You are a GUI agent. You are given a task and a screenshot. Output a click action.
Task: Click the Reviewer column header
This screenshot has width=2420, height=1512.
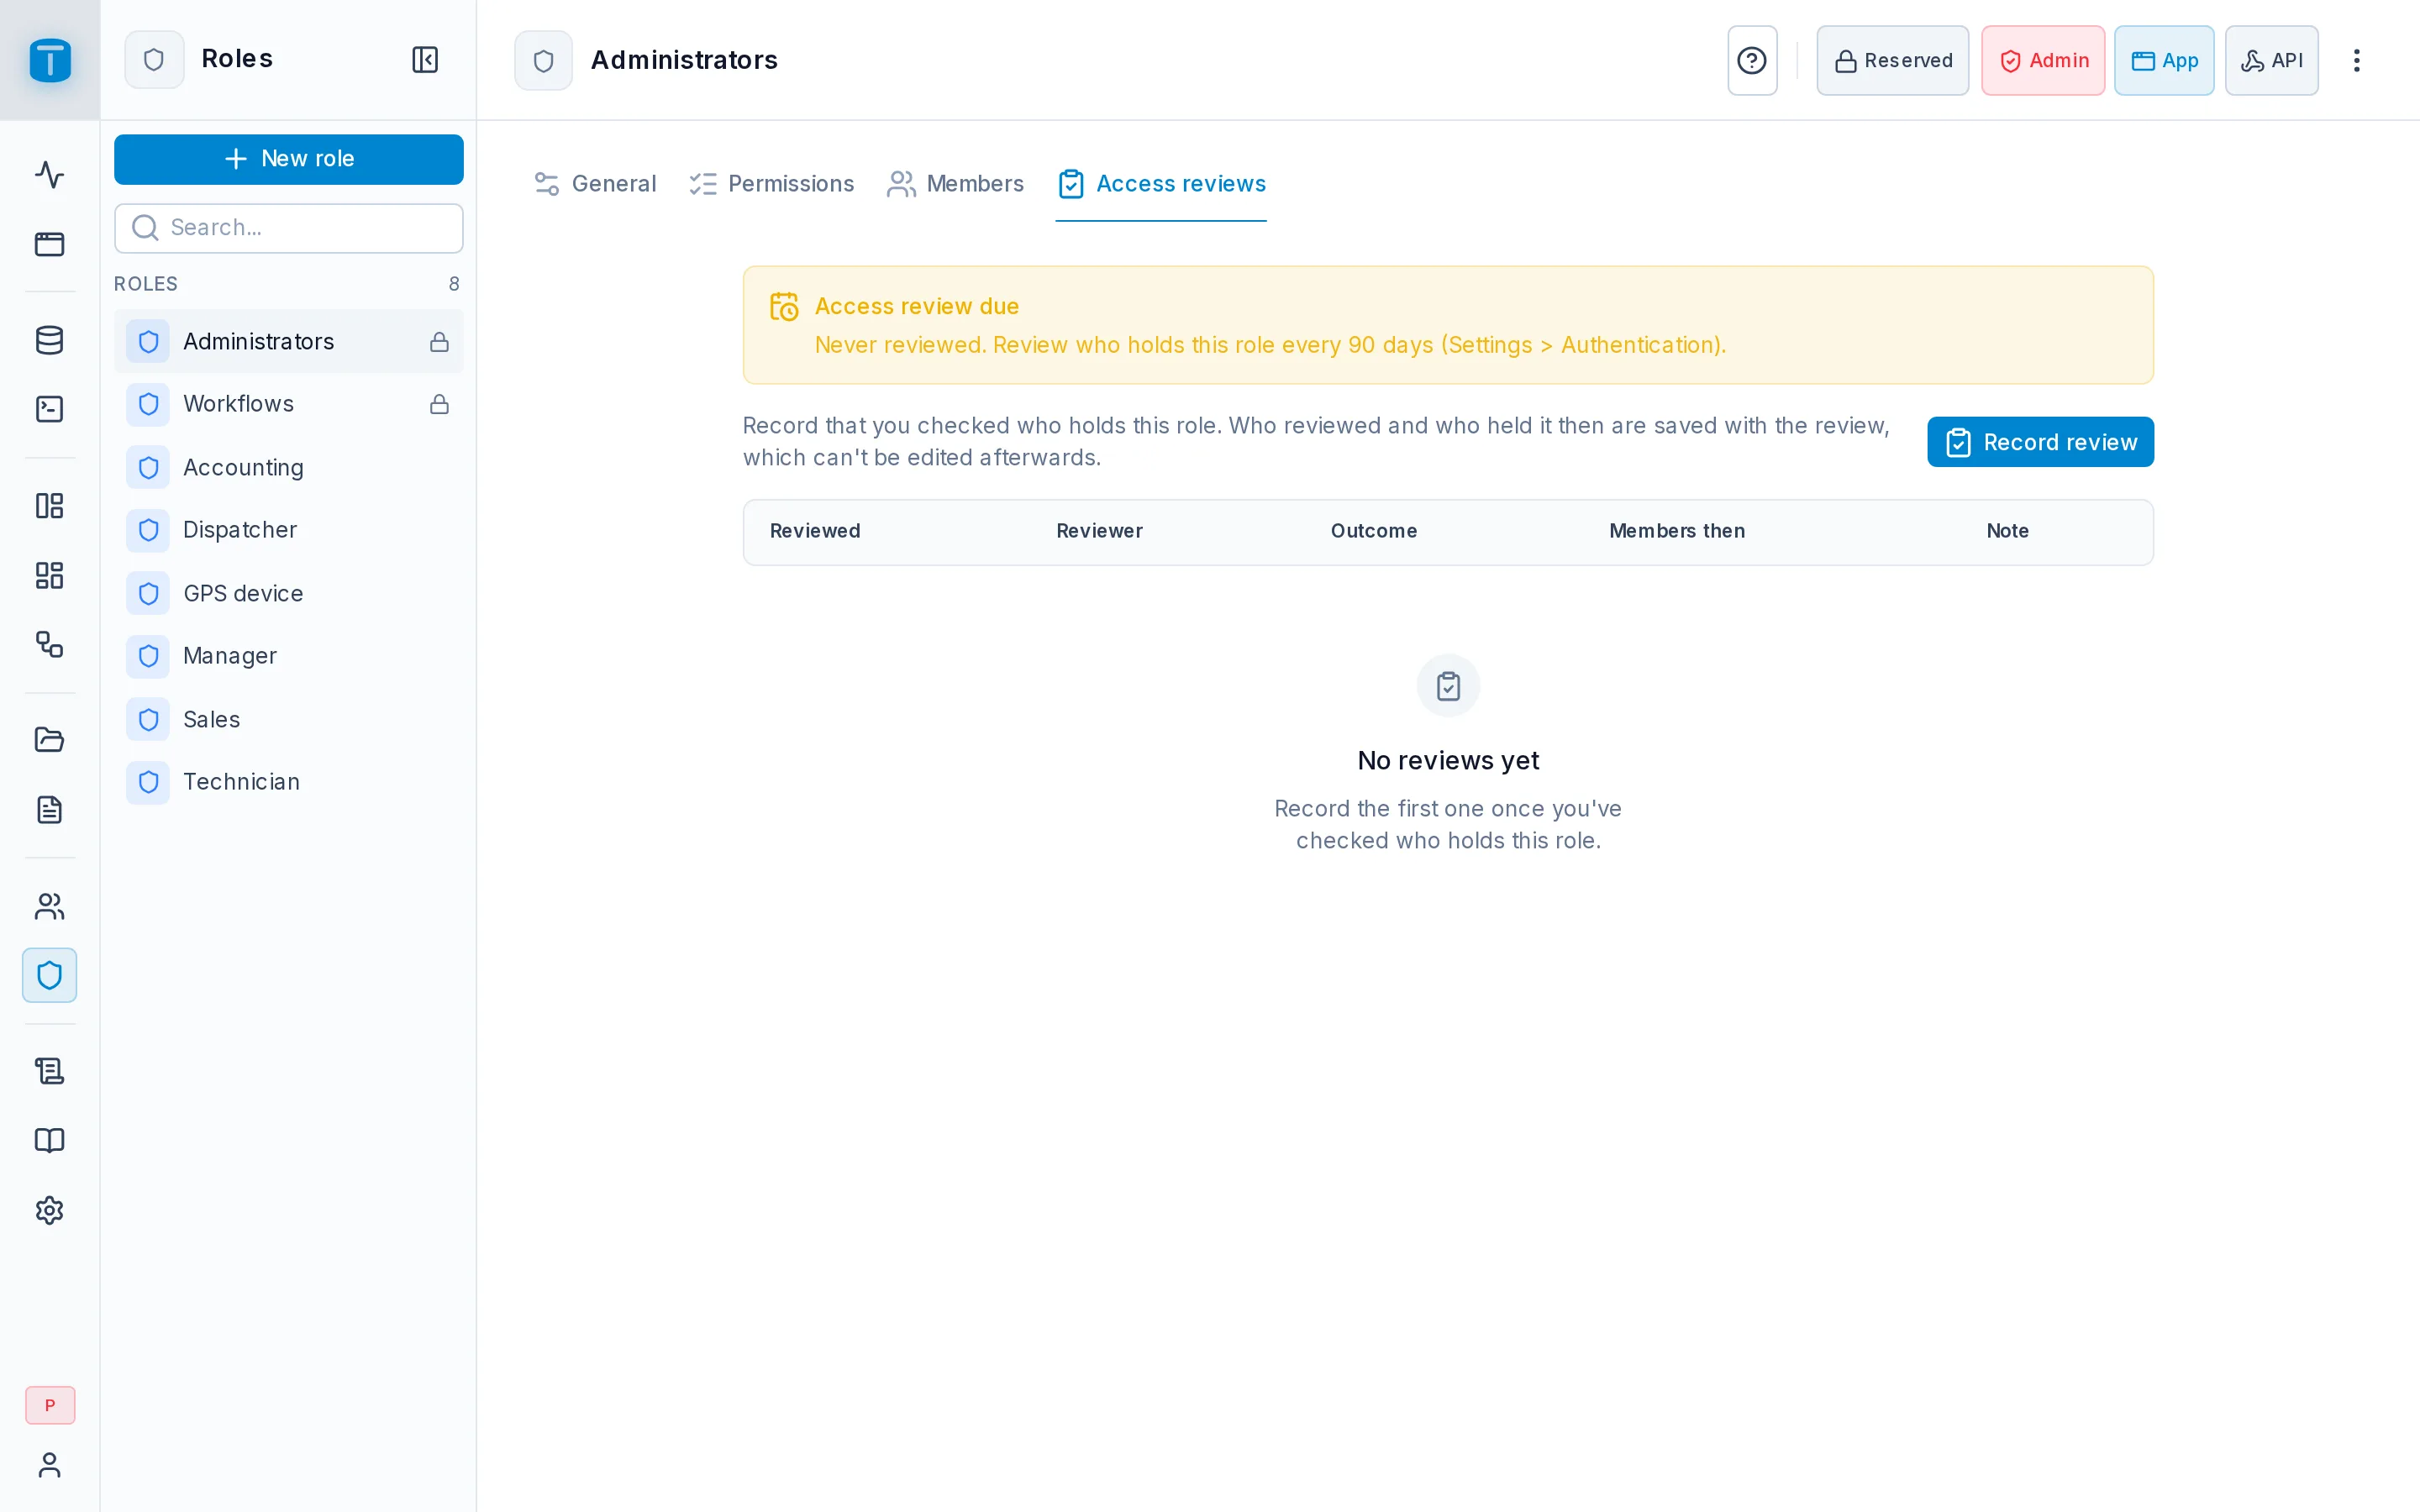[1099, 531]
